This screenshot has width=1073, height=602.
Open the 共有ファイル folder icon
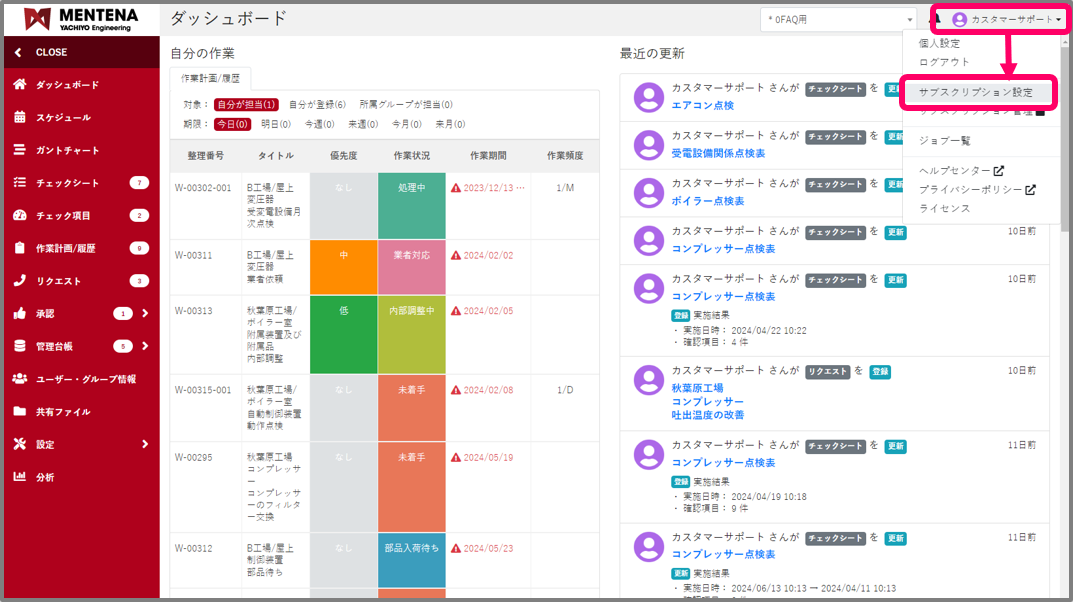20,411
